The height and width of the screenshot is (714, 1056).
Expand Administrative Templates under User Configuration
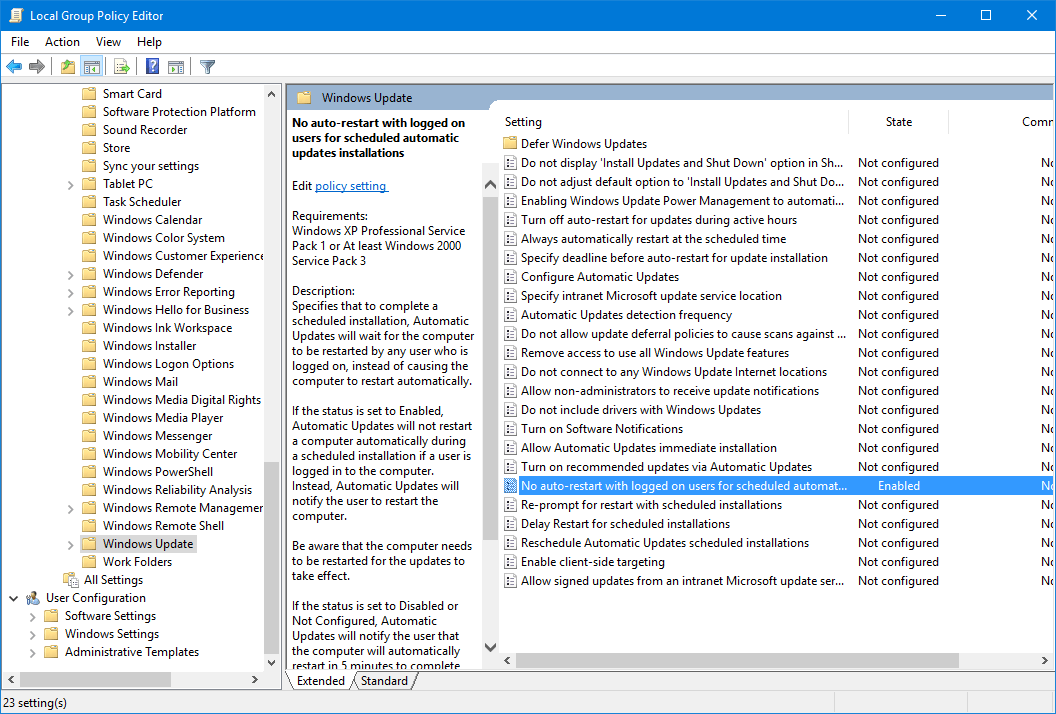pos(32,652)
